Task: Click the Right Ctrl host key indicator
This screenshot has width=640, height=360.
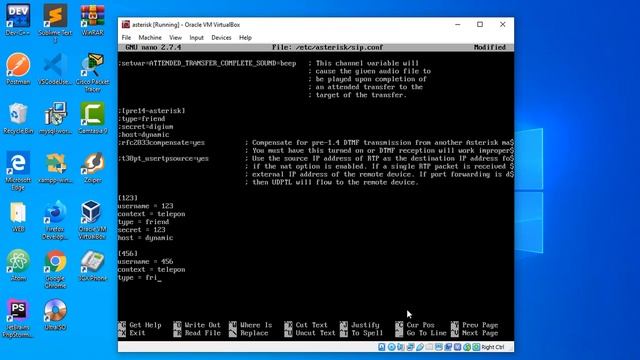Action: (x=493, y=347)
